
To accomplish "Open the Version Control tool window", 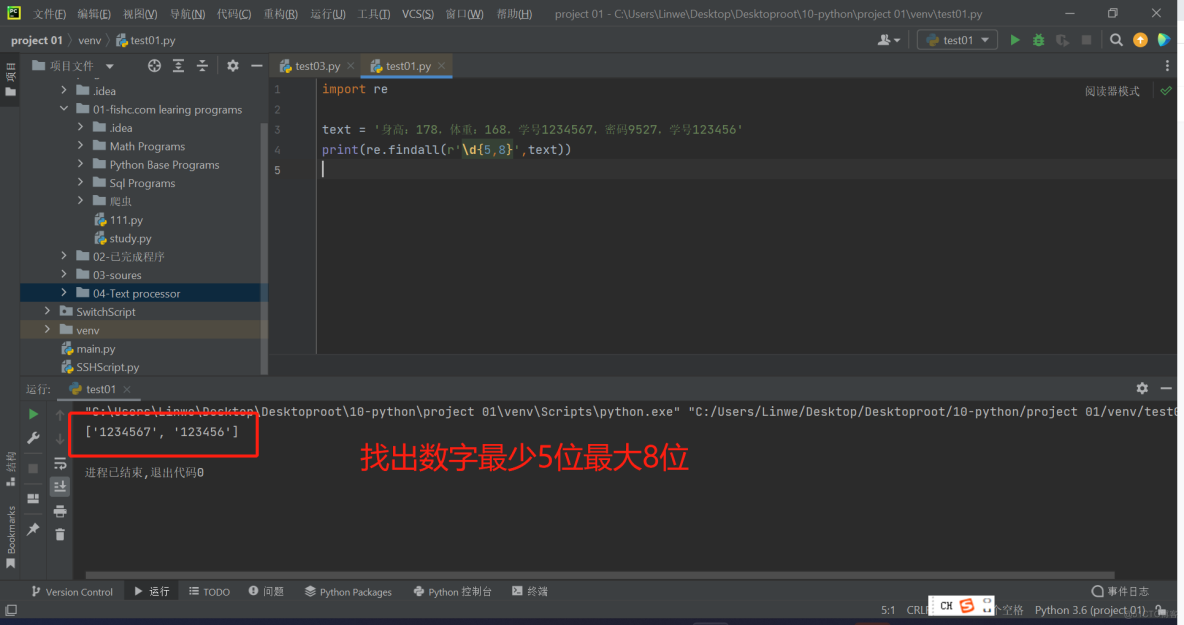I will coord(72,592).
